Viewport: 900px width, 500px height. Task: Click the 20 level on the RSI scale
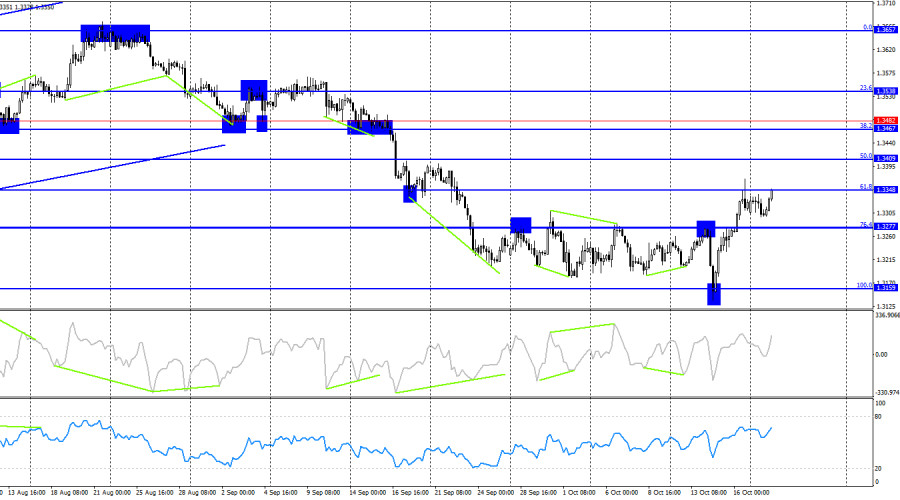coord(878,469)
